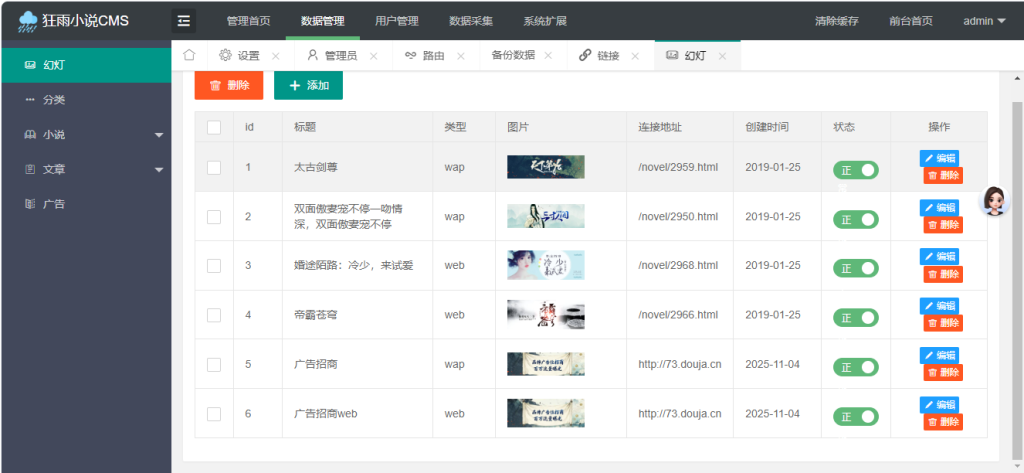This screenshot has height=473, width=1024.
Task: Open 用户管理 in top navigation
Action: click(396, 21)
